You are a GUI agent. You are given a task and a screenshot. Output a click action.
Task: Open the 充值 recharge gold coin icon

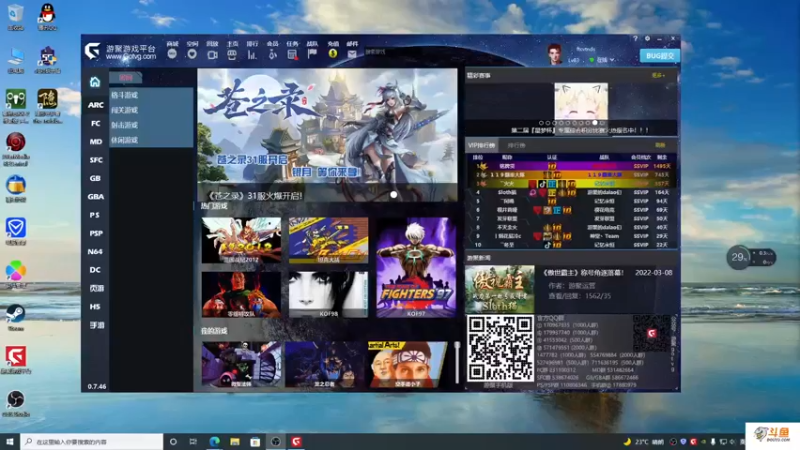333,54
